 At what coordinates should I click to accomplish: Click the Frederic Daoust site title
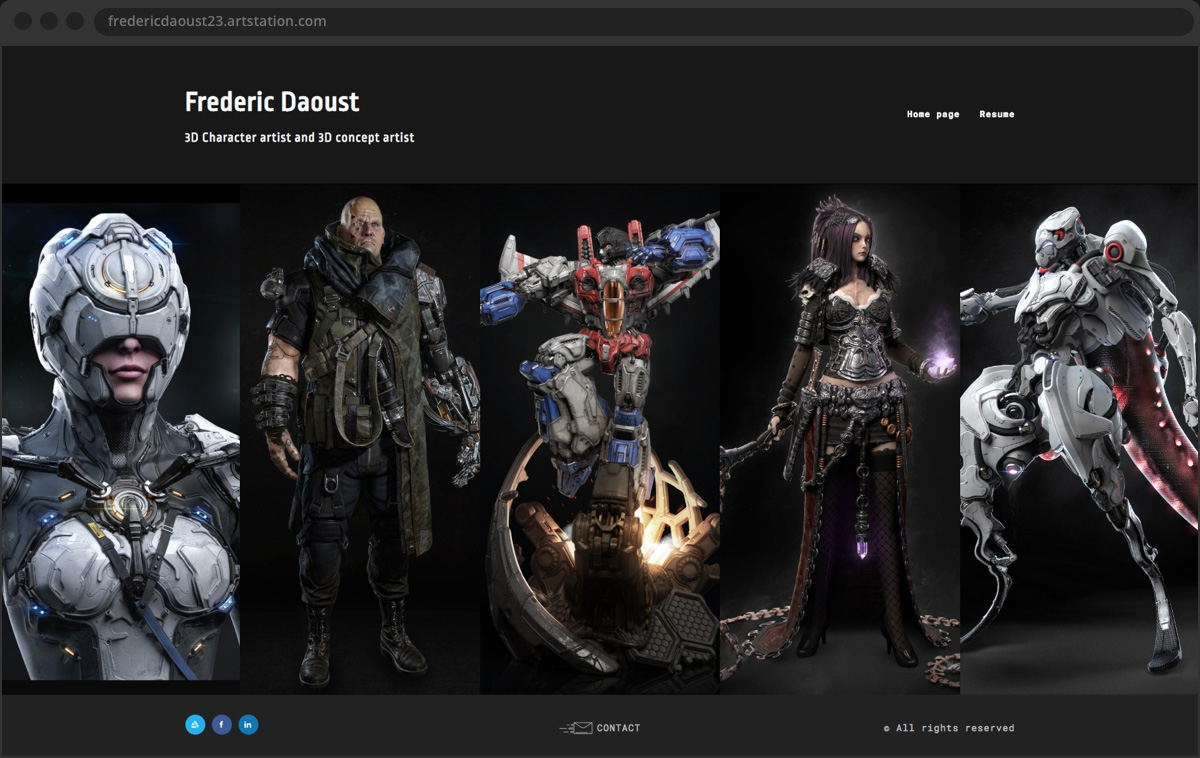pos(272,102)
